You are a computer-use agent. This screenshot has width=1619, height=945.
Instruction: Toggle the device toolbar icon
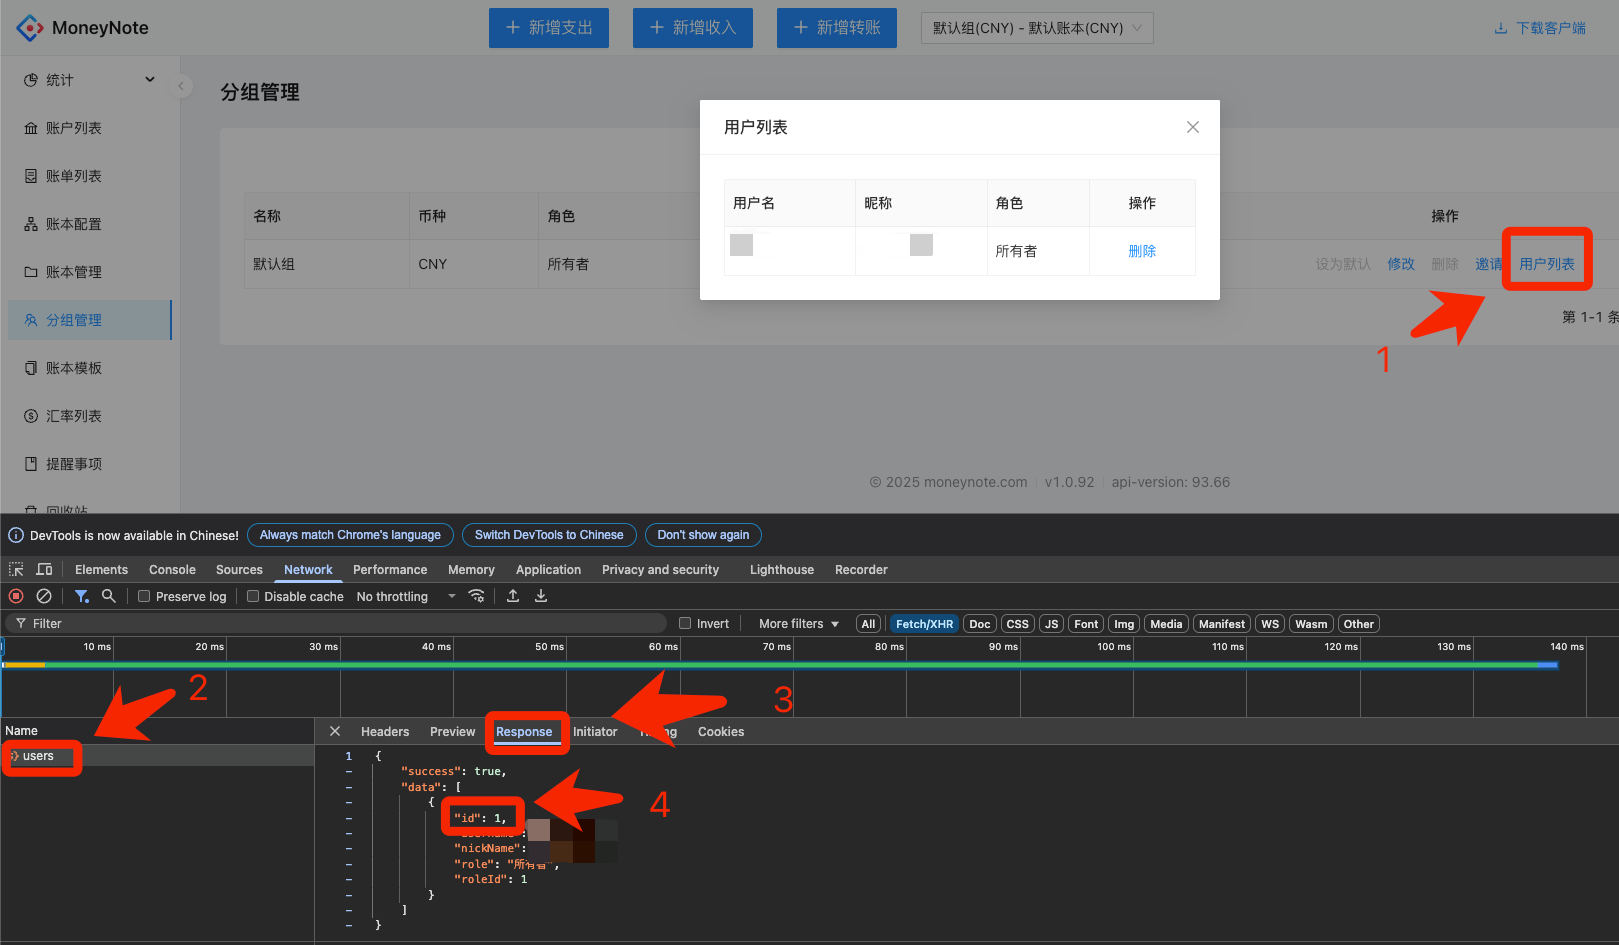pos(44,569)
